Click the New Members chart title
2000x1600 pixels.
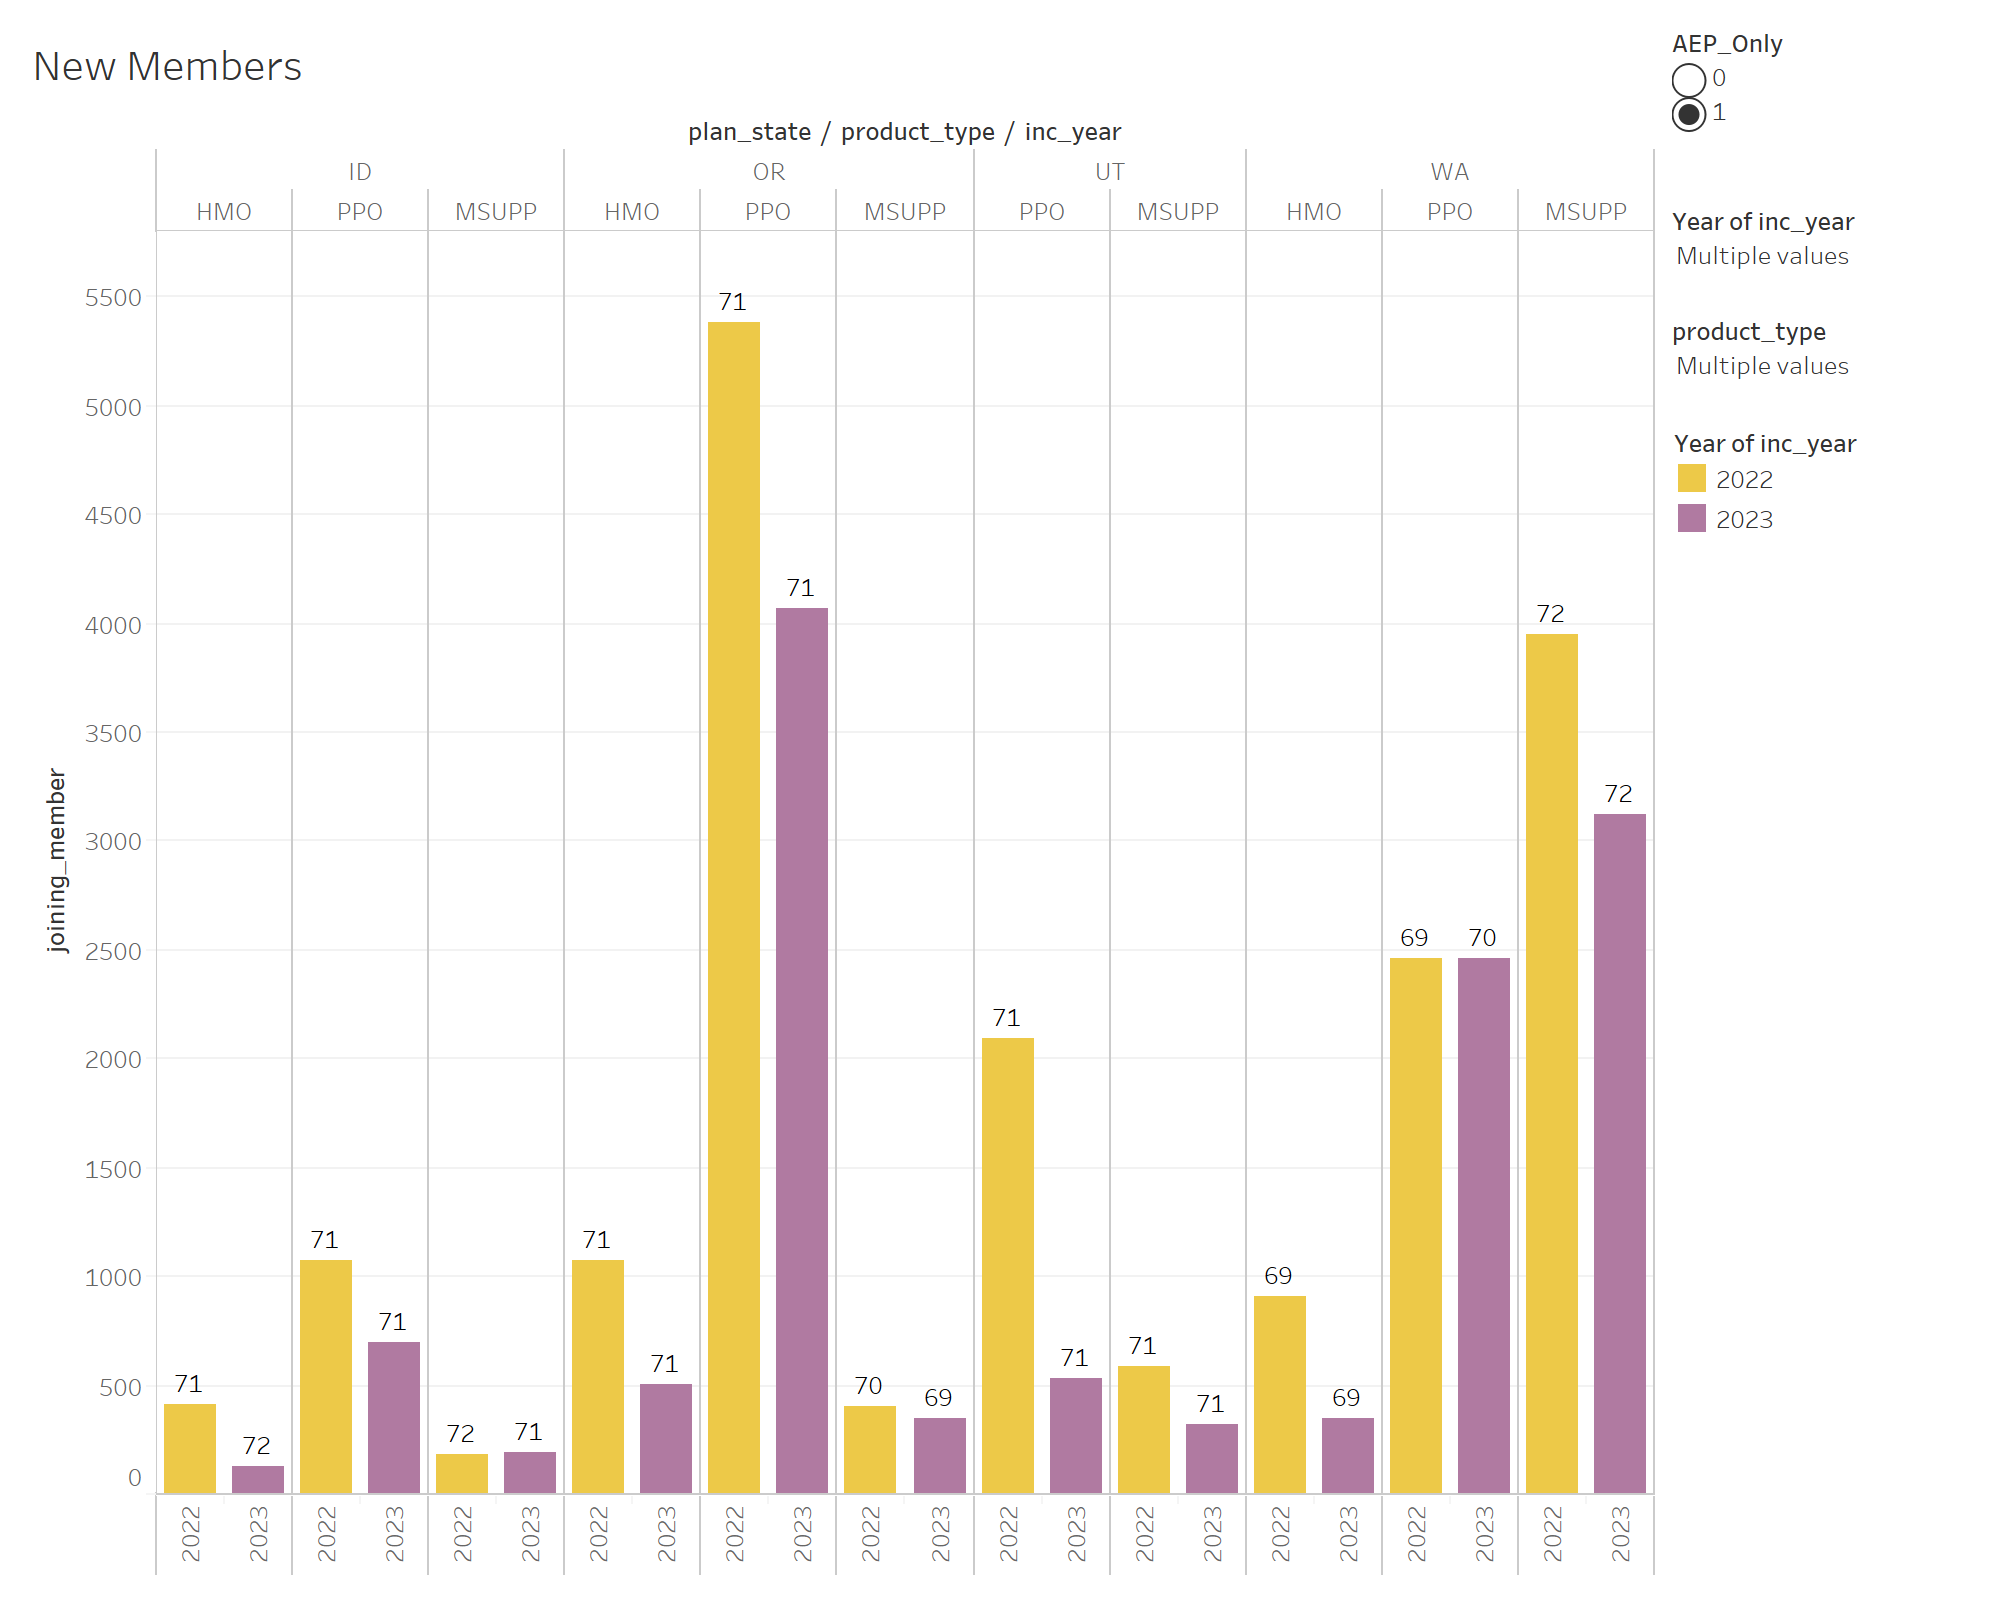tap(167, 67)
